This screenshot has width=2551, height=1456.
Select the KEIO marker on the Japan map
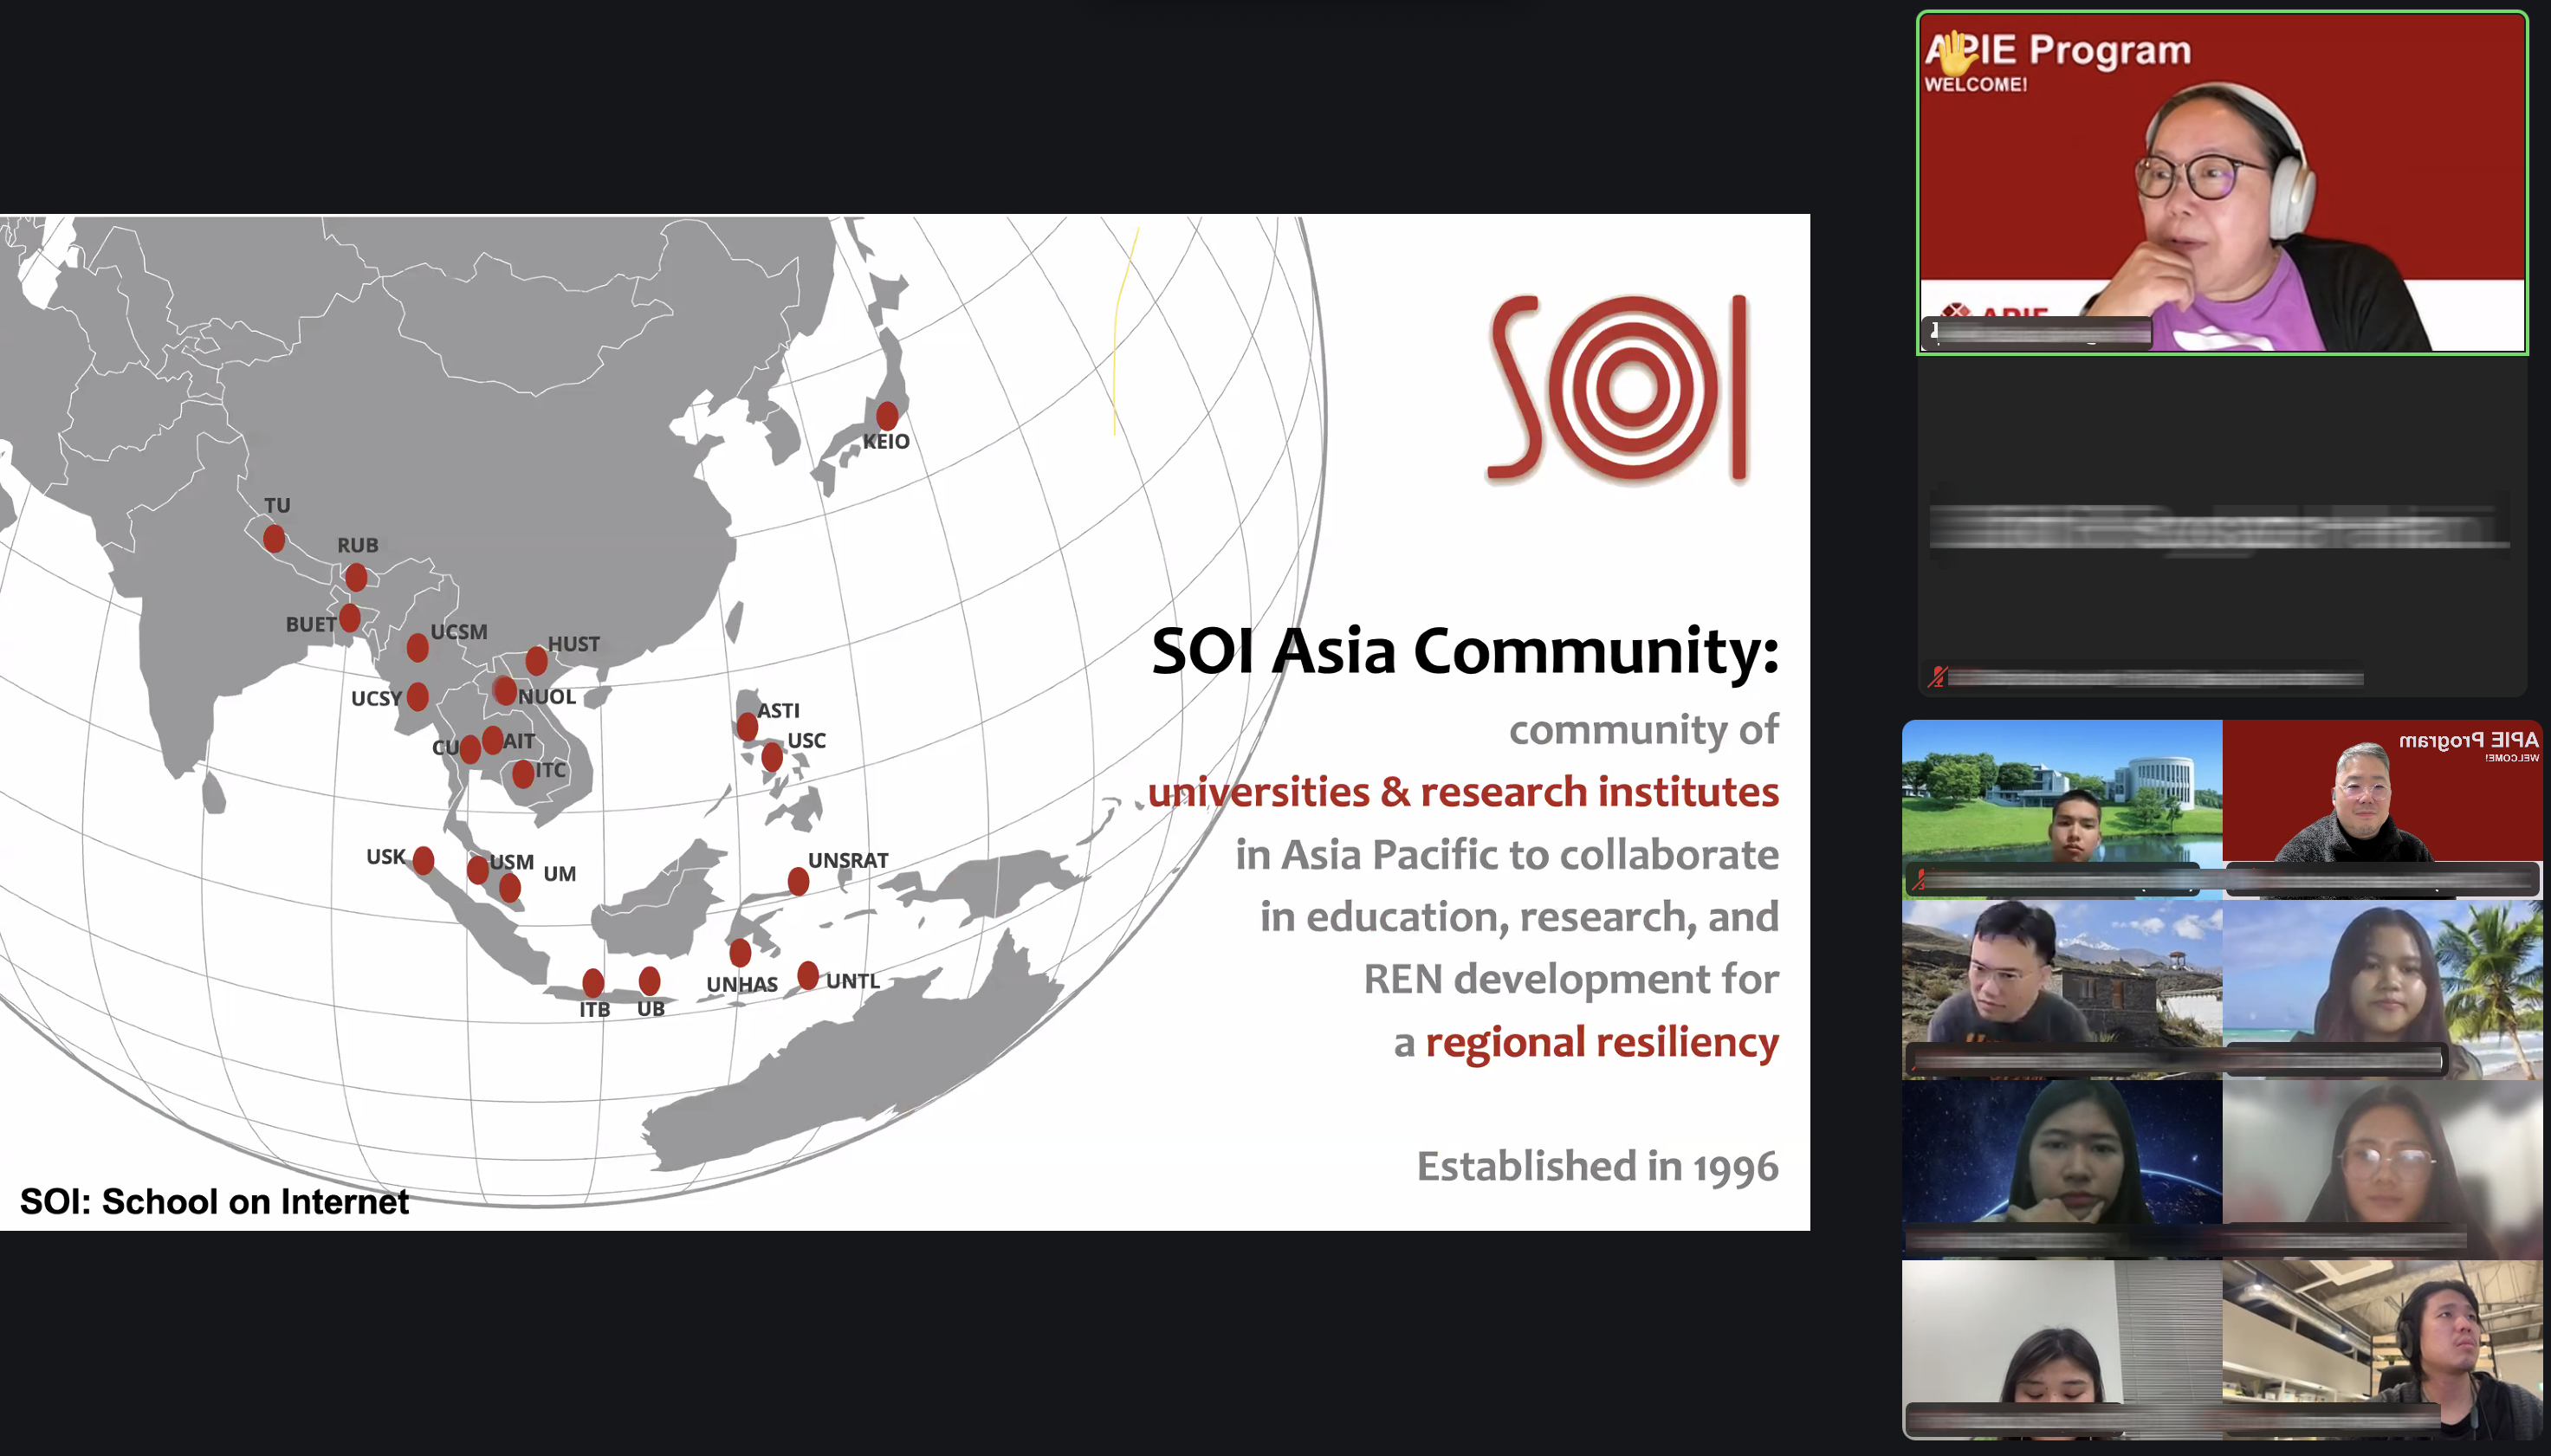(x=886, y=417)
